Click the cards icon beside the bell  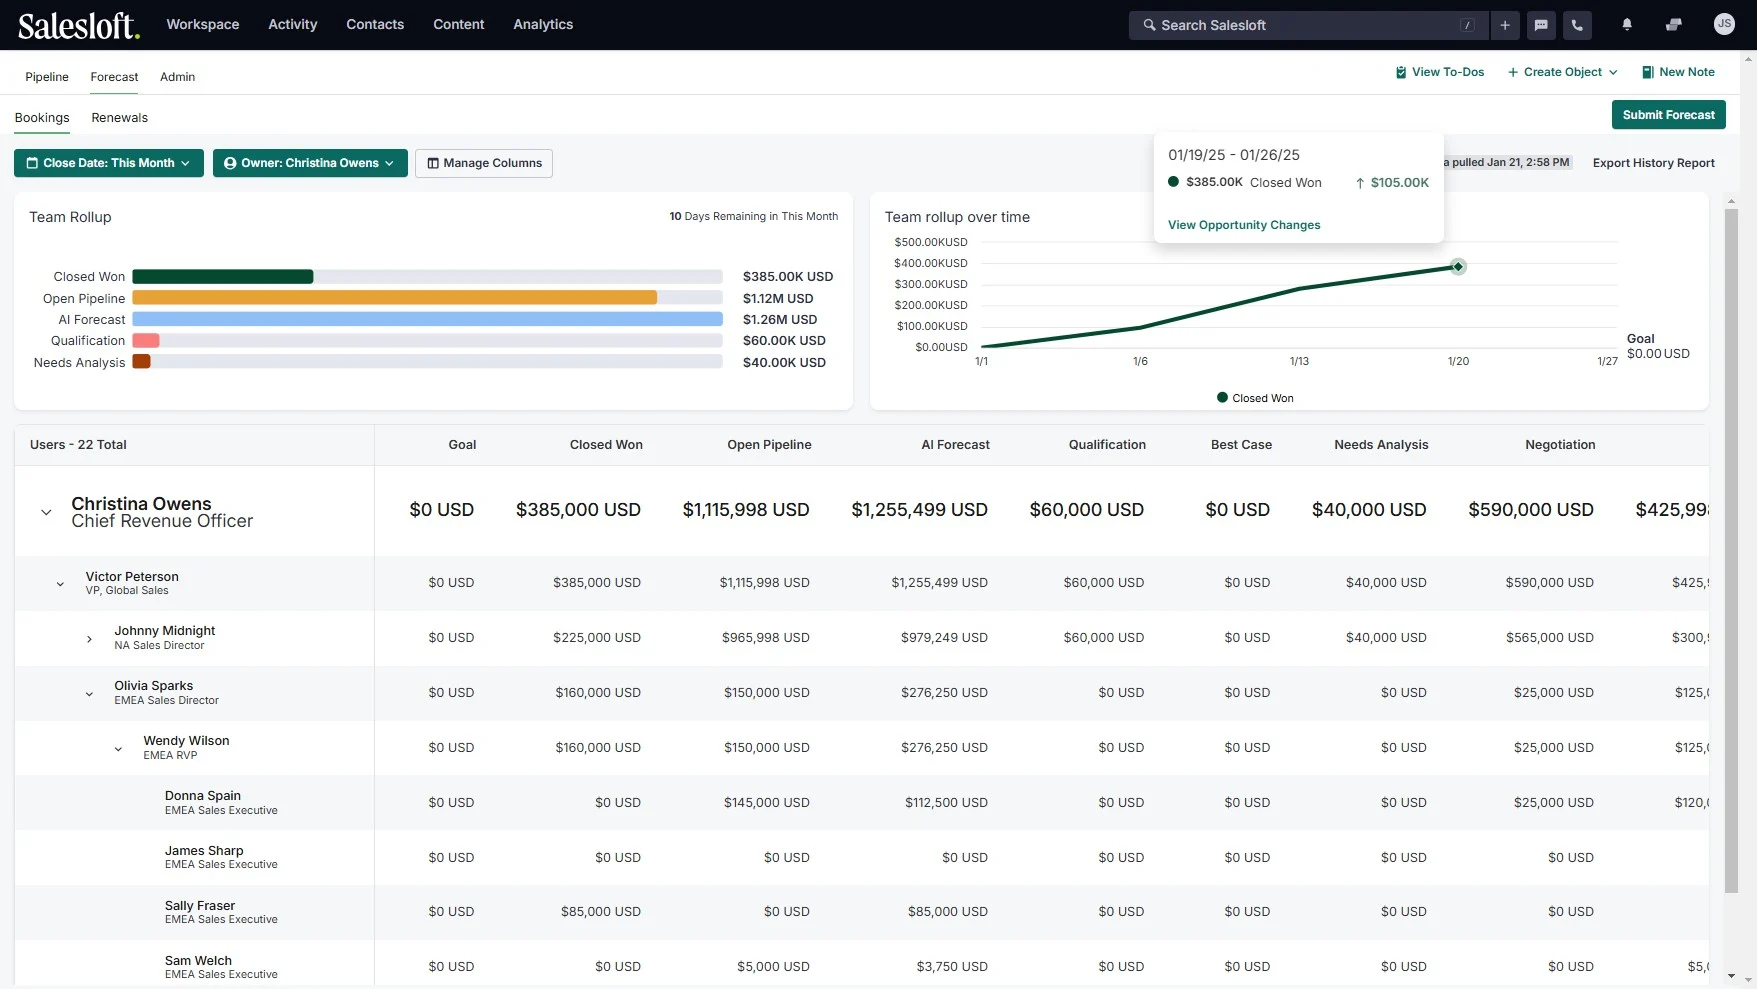click(x=1674, y=25)
